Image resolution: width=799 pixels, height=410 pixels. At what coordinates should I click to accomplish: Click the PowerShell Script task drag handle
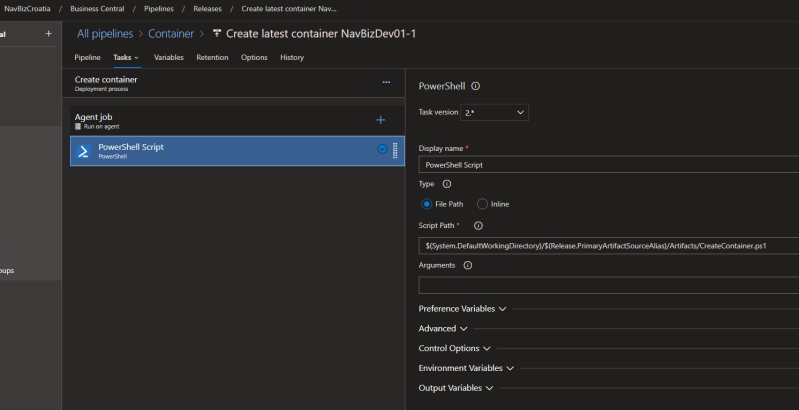395,151
